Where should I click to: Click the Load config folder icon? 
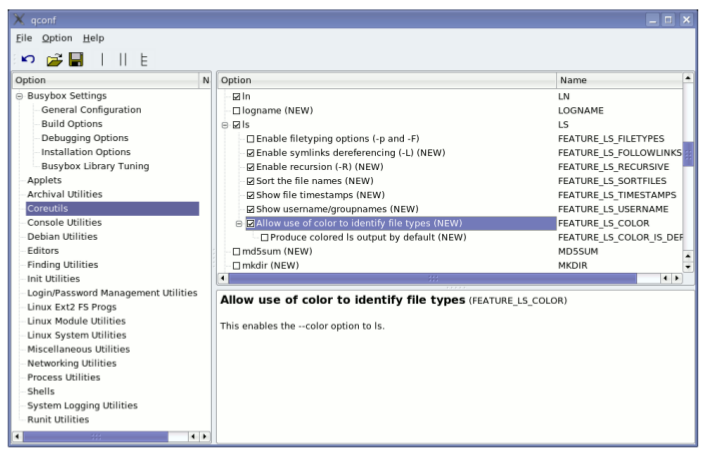coord(54,60)
